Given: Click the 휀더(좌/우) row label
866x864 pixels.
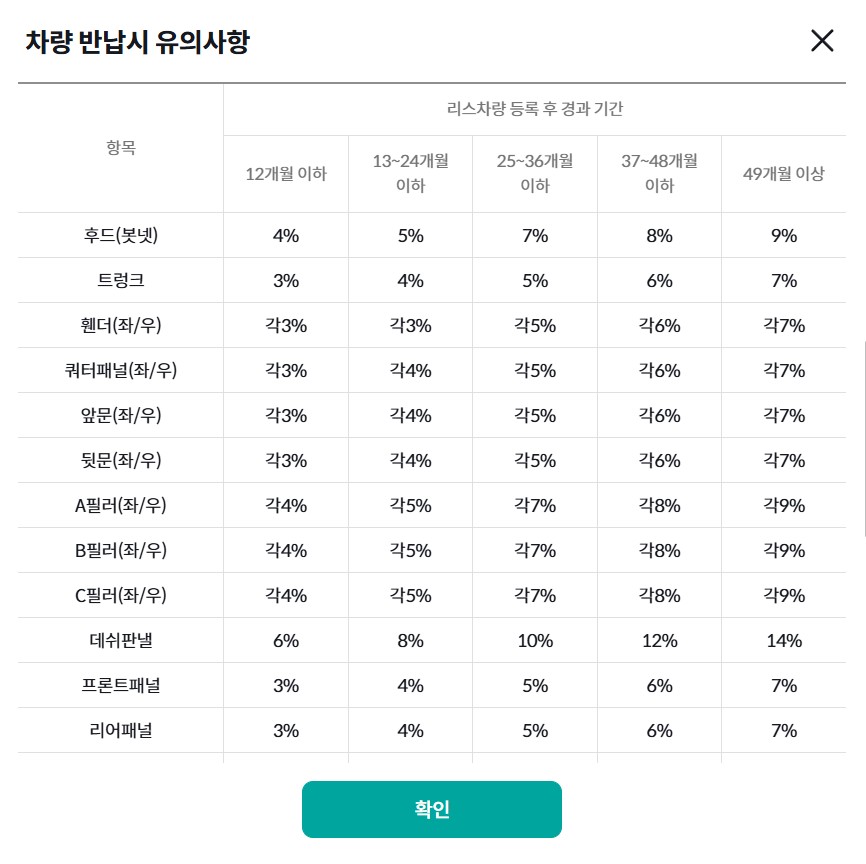Looking at the screenshot, I should [x=121, y=326].
